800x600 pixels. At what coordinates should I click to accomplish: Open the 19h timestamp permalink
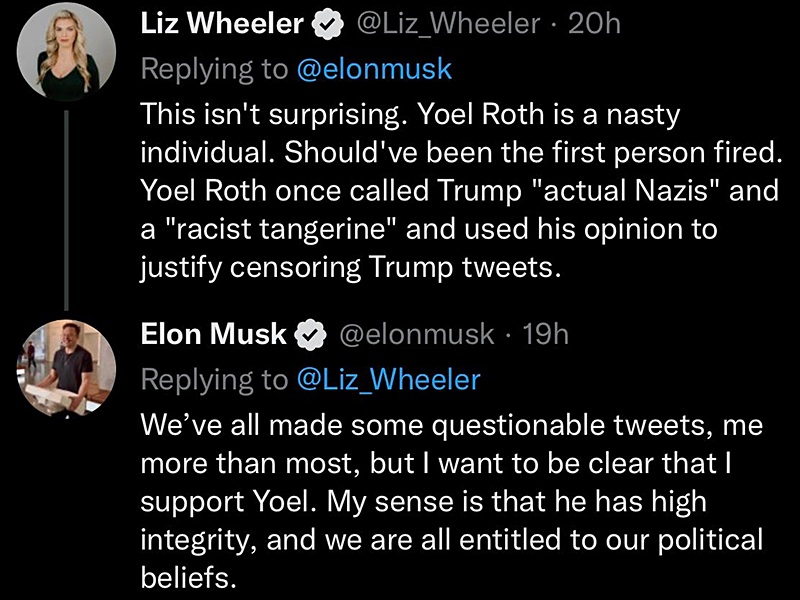[545, 334]
